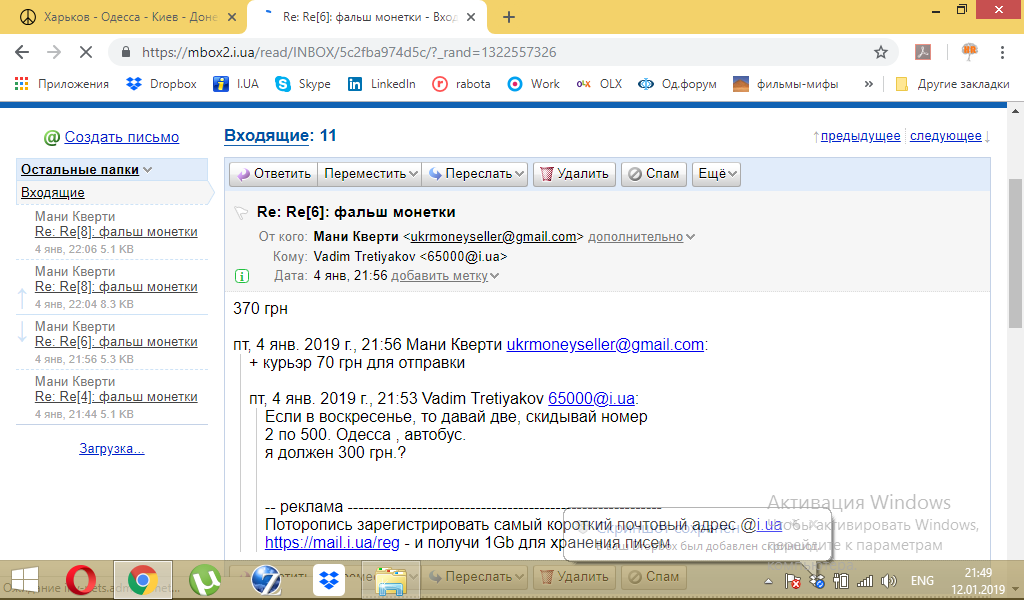Image resolution: width=1024 pixels, height=600 pixels.
Task: Open the rabota bookmark
Action: coord(462,84)
